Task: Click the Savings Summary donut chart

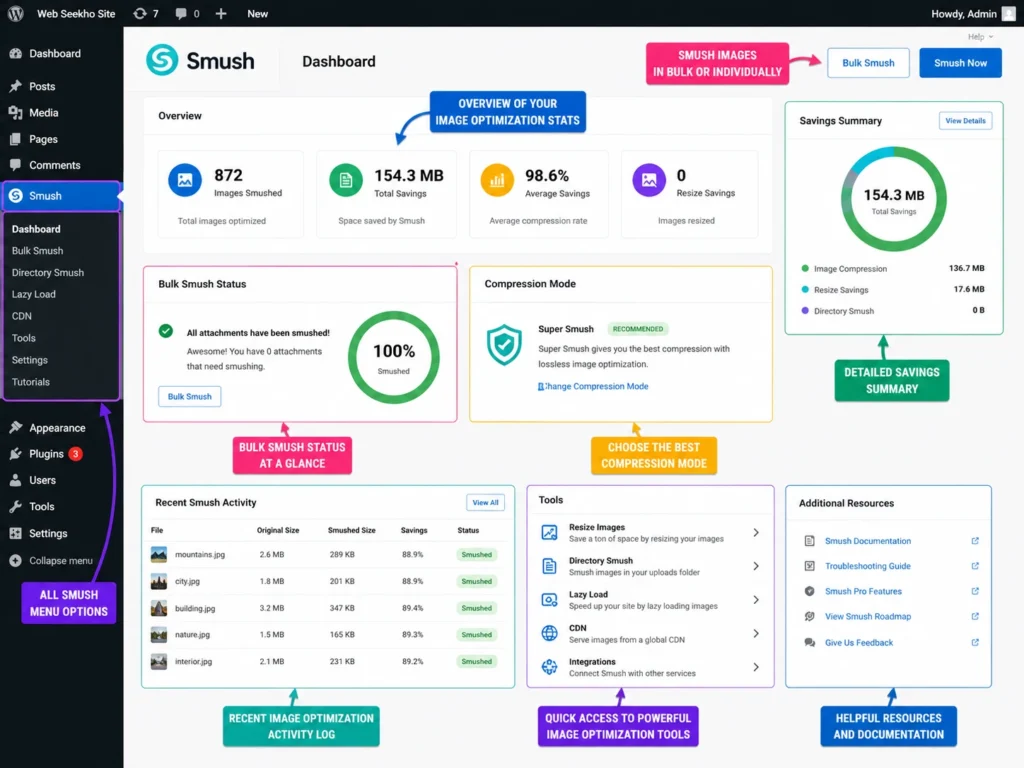Action: [x=893, y=199]
